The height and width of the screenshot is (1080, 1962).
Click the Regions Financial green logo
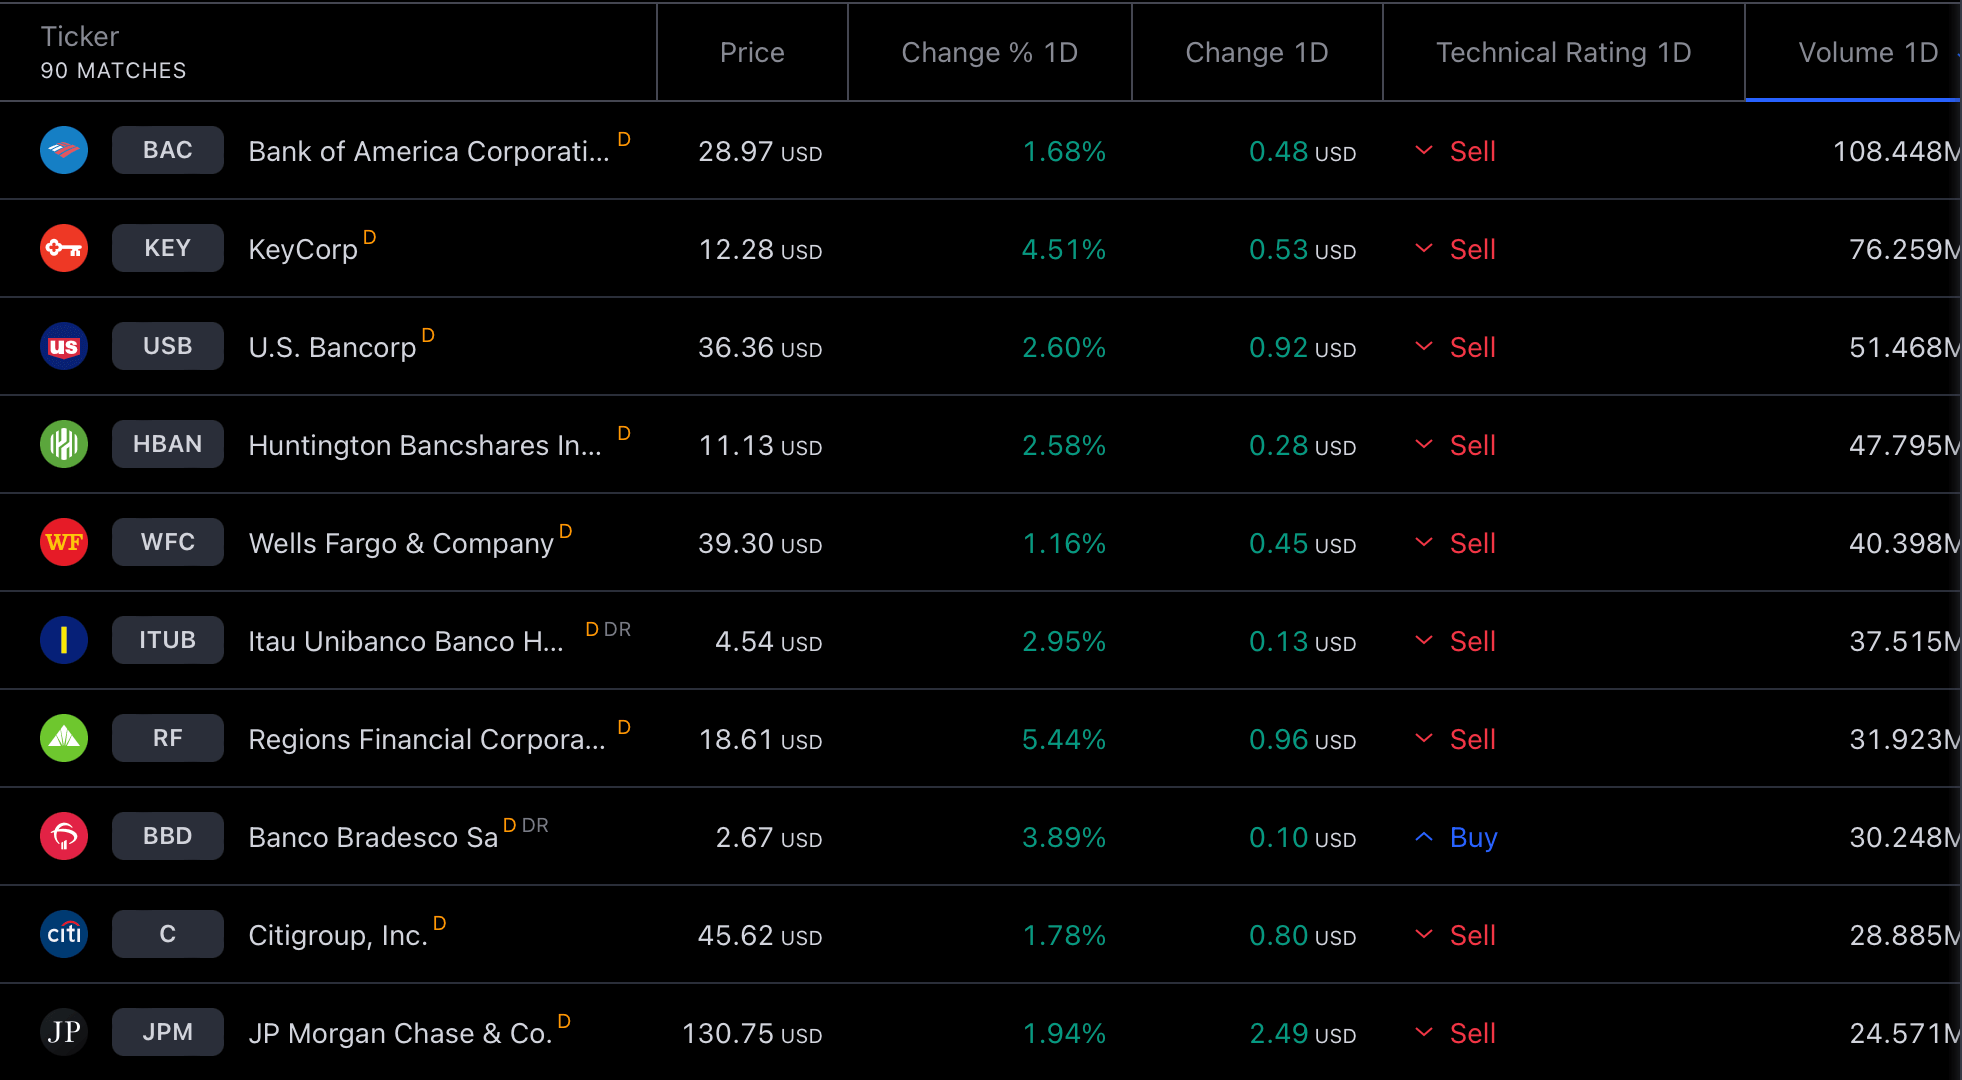(64, 738)
